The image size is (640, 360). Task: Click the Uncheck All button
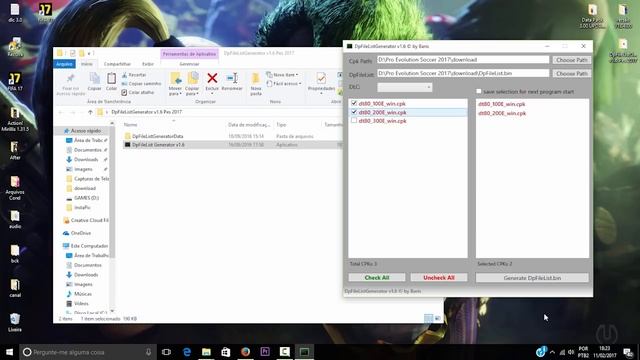click(439, 278)
